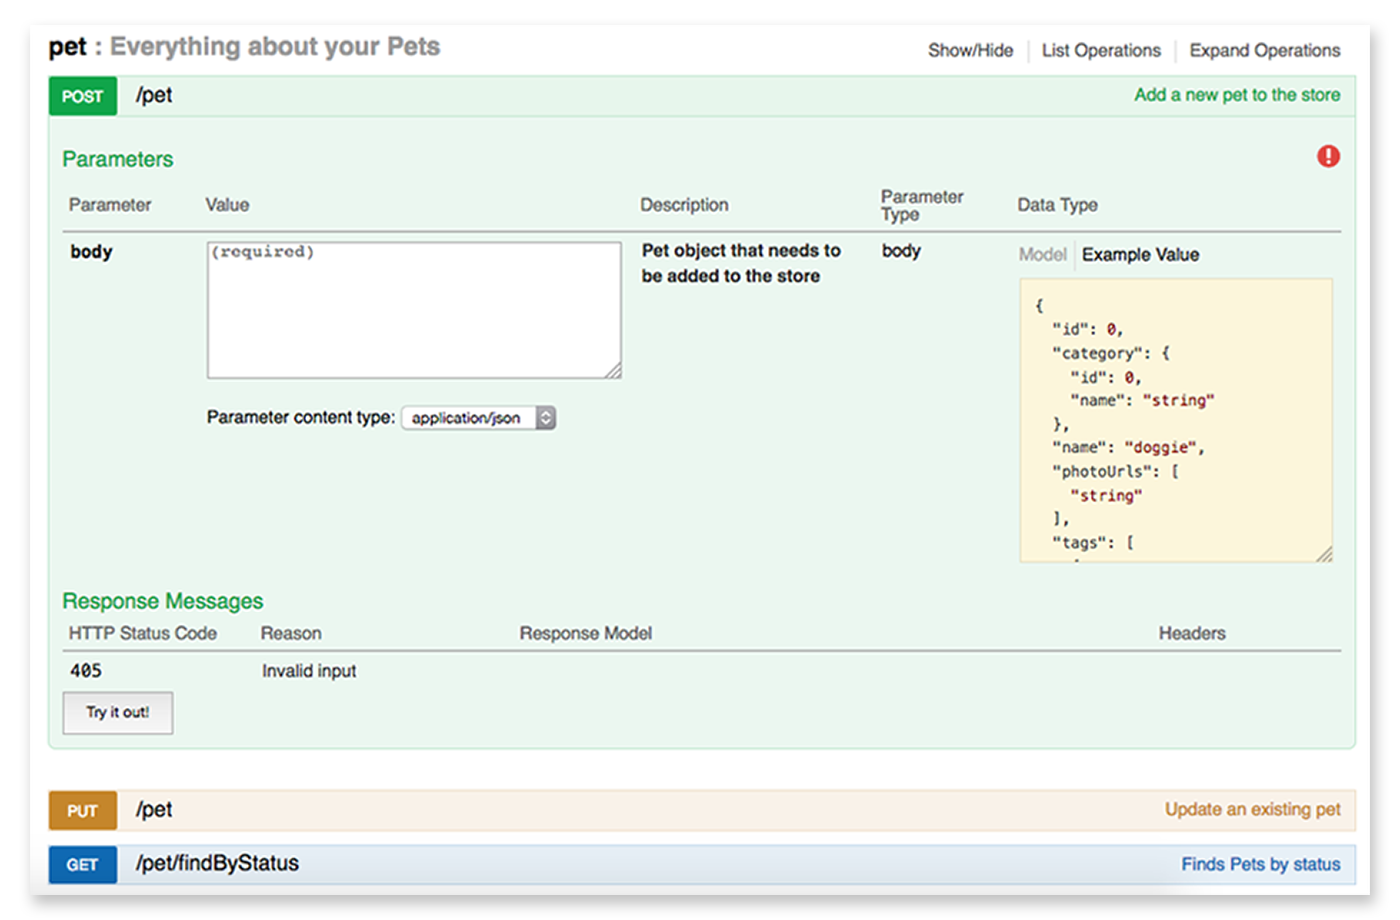Click the blue GET method badge
Viewport: 1400px width, 920px height.
(83, 864)
